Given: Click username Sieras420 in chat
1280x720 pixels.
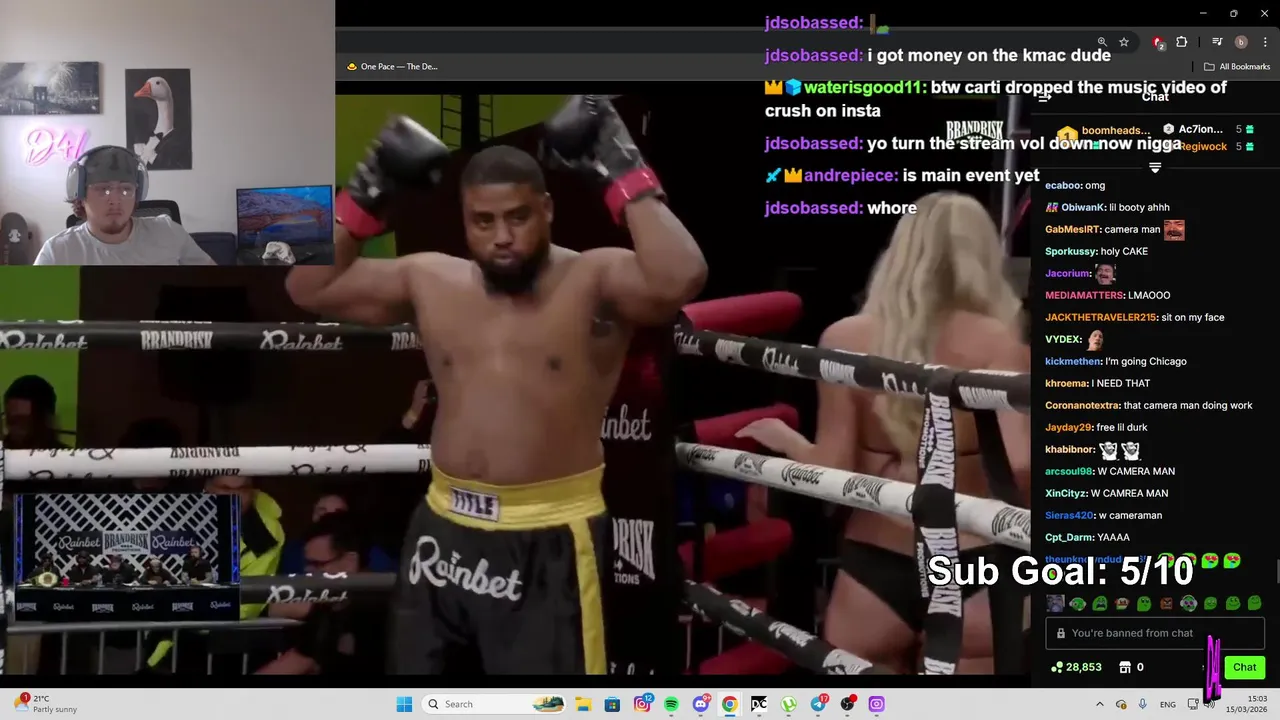Looking at the screenshot, I should (1069, 515).
